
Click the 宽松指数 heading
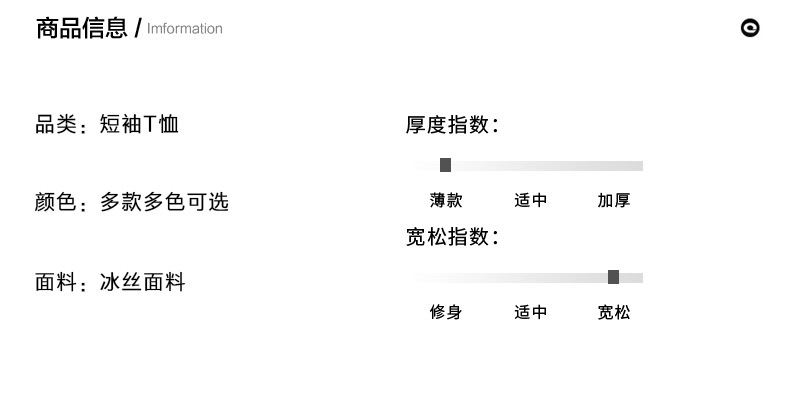pyautogui.click(x=452, y=237)
